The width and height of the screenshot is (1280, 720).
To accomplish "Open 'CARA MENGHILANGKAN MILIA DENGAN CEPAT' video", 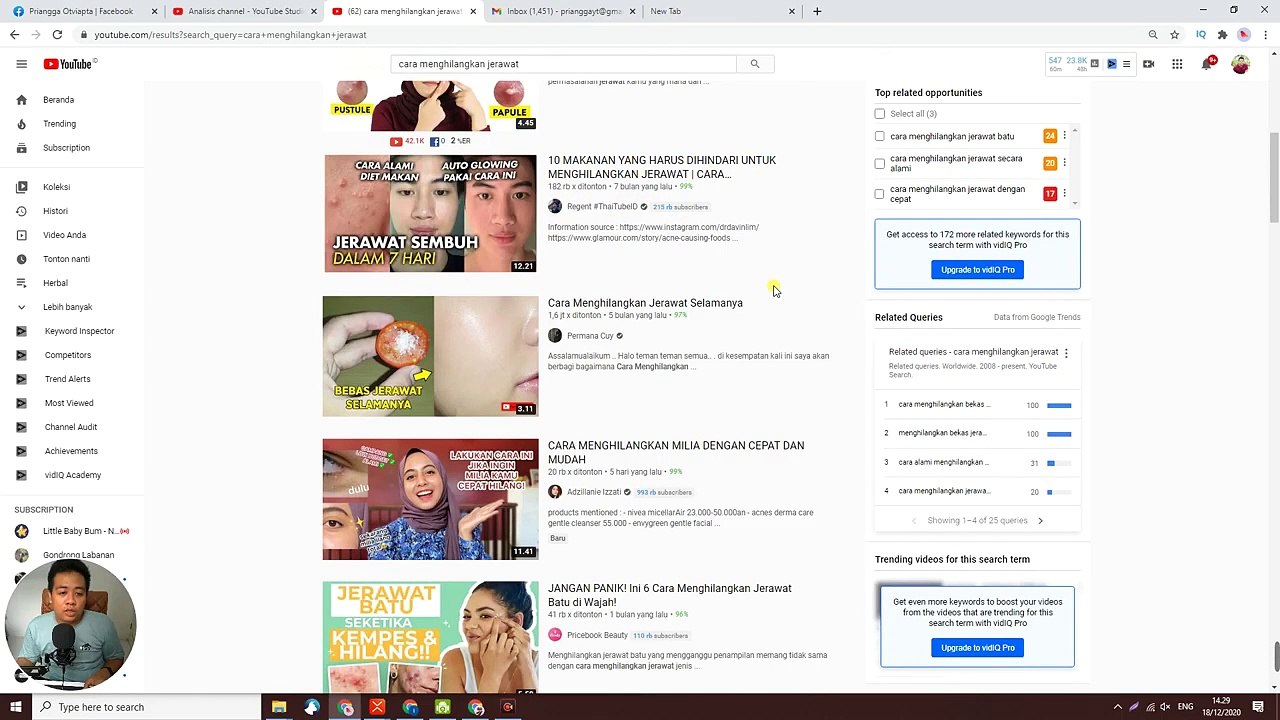I will coord(676,453).
